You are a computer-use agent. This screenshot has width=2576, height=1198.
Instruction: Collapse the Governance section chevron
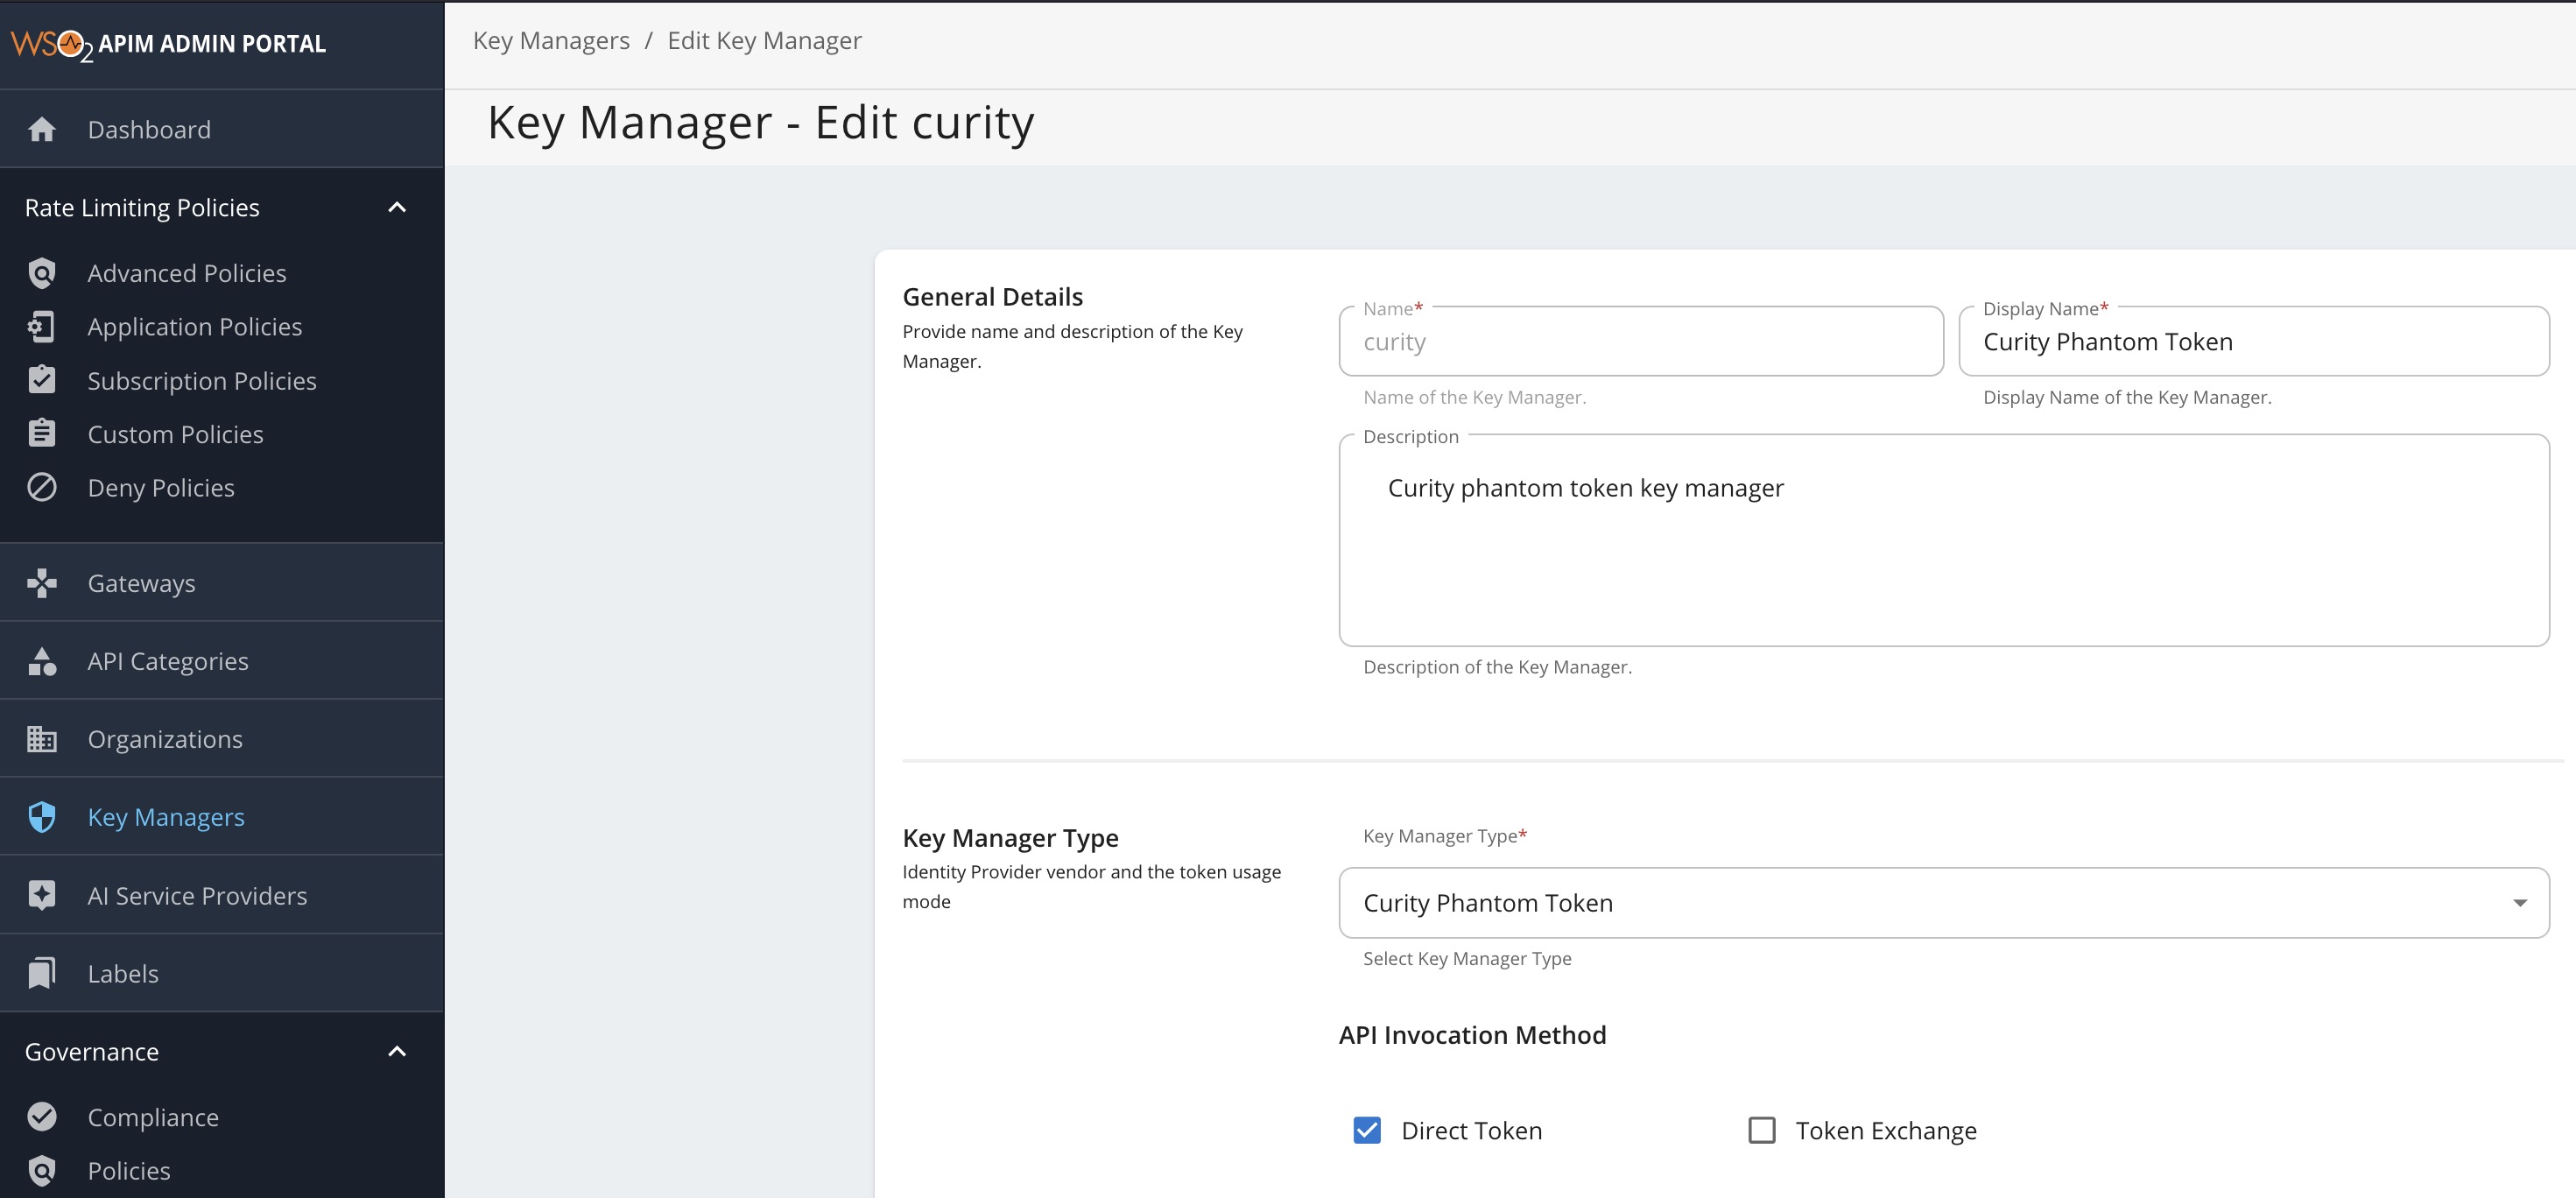[397, 1051]
